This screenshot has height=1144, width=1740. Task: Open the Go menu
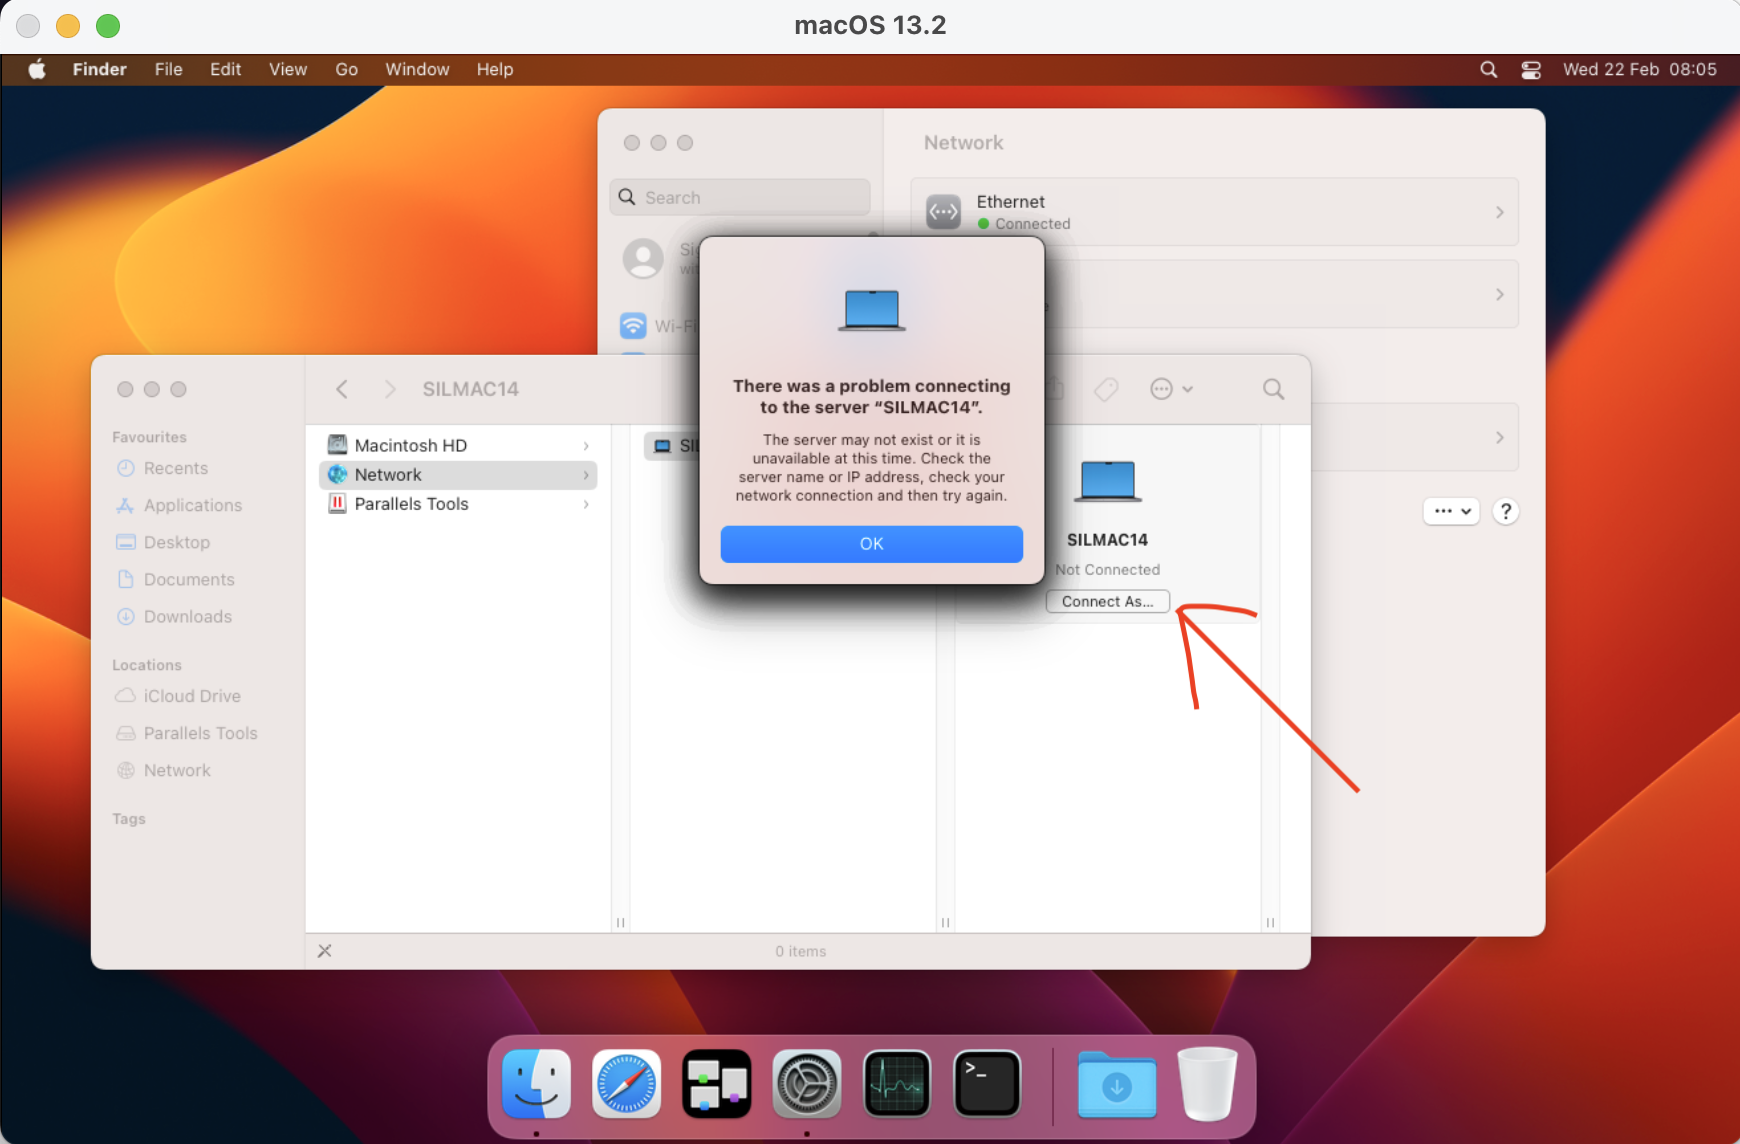pyautogui.click(x=346, y=69)
